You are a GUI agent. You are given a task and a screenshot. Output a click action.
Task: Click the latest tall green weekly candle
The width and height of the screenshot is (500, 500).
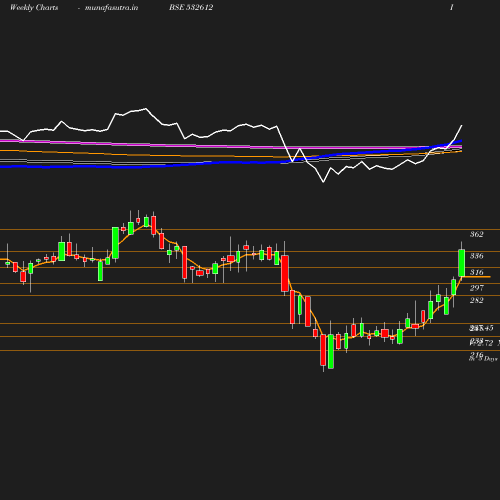pyautogui.click(x=462, y=263)
